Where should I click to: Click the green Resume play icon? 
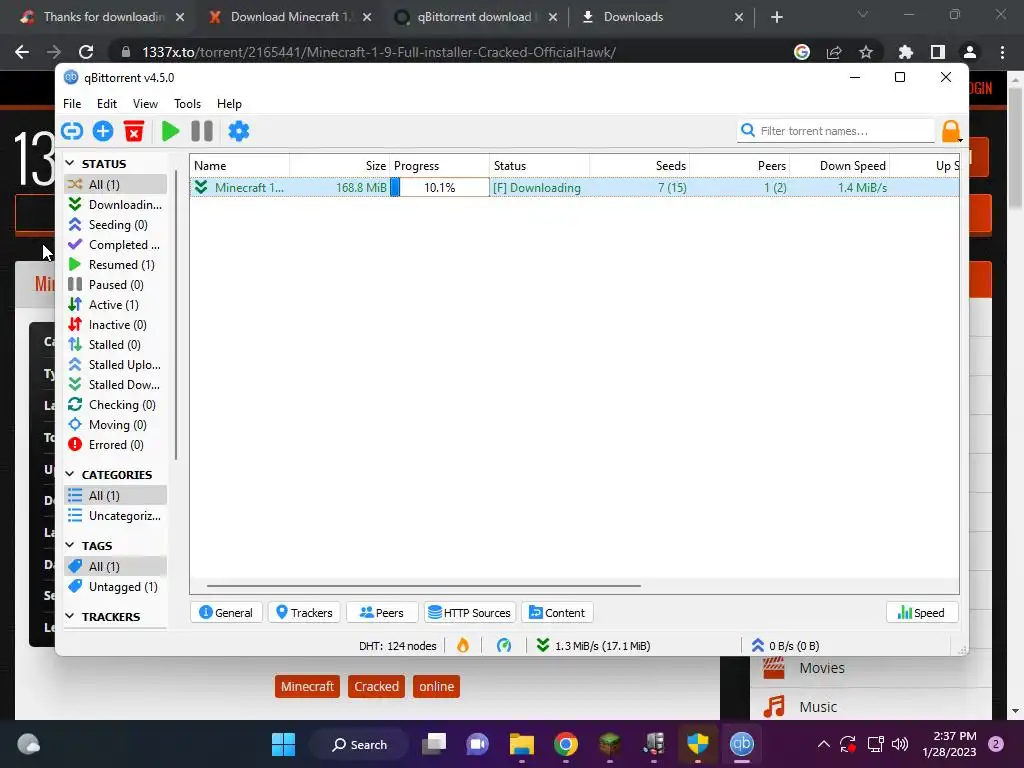click(x=170, y=131)
